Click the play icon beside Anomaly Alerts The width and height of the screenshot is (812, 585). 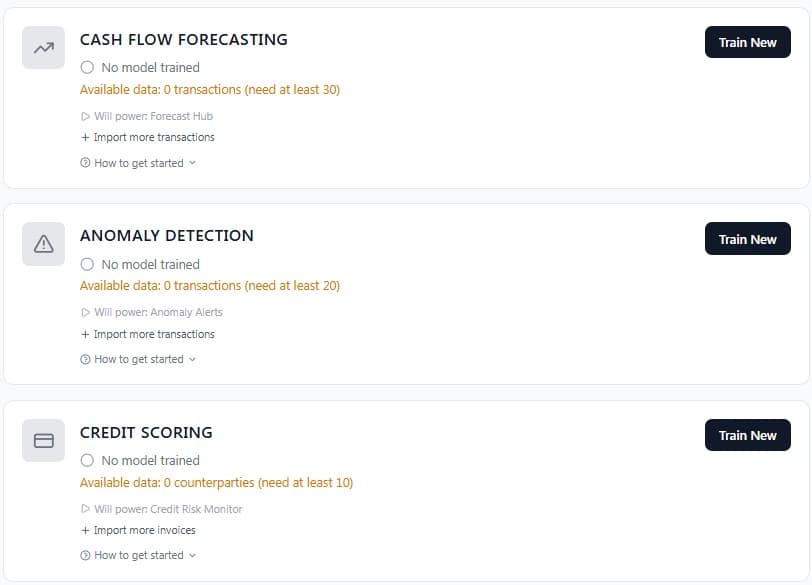point(85,312)
